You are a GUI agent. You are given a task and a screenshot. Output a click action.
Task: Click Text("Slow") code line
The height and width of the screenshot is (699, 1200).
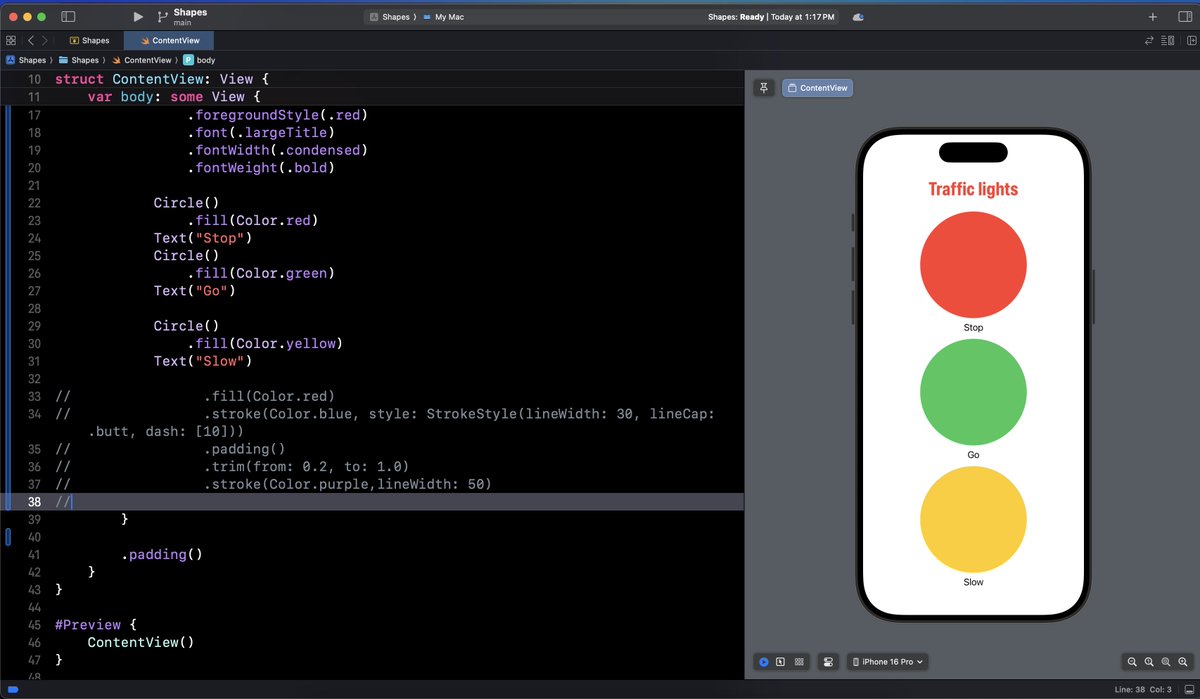pos(203,361)
